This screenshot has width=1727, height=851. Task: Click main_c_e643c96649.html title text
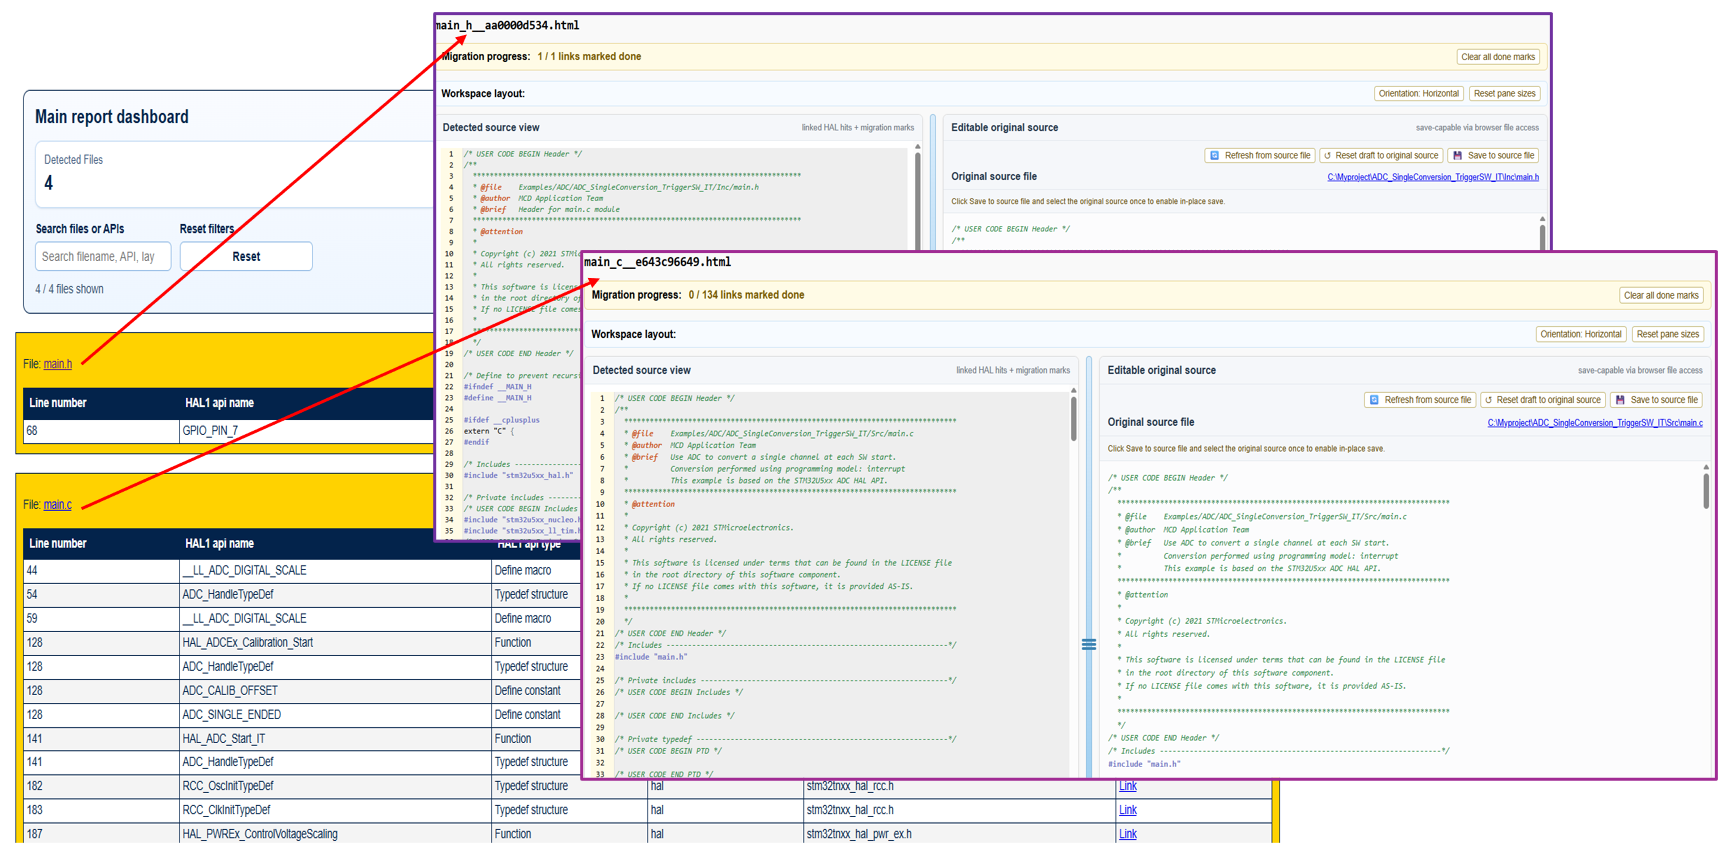click(658, 263)
